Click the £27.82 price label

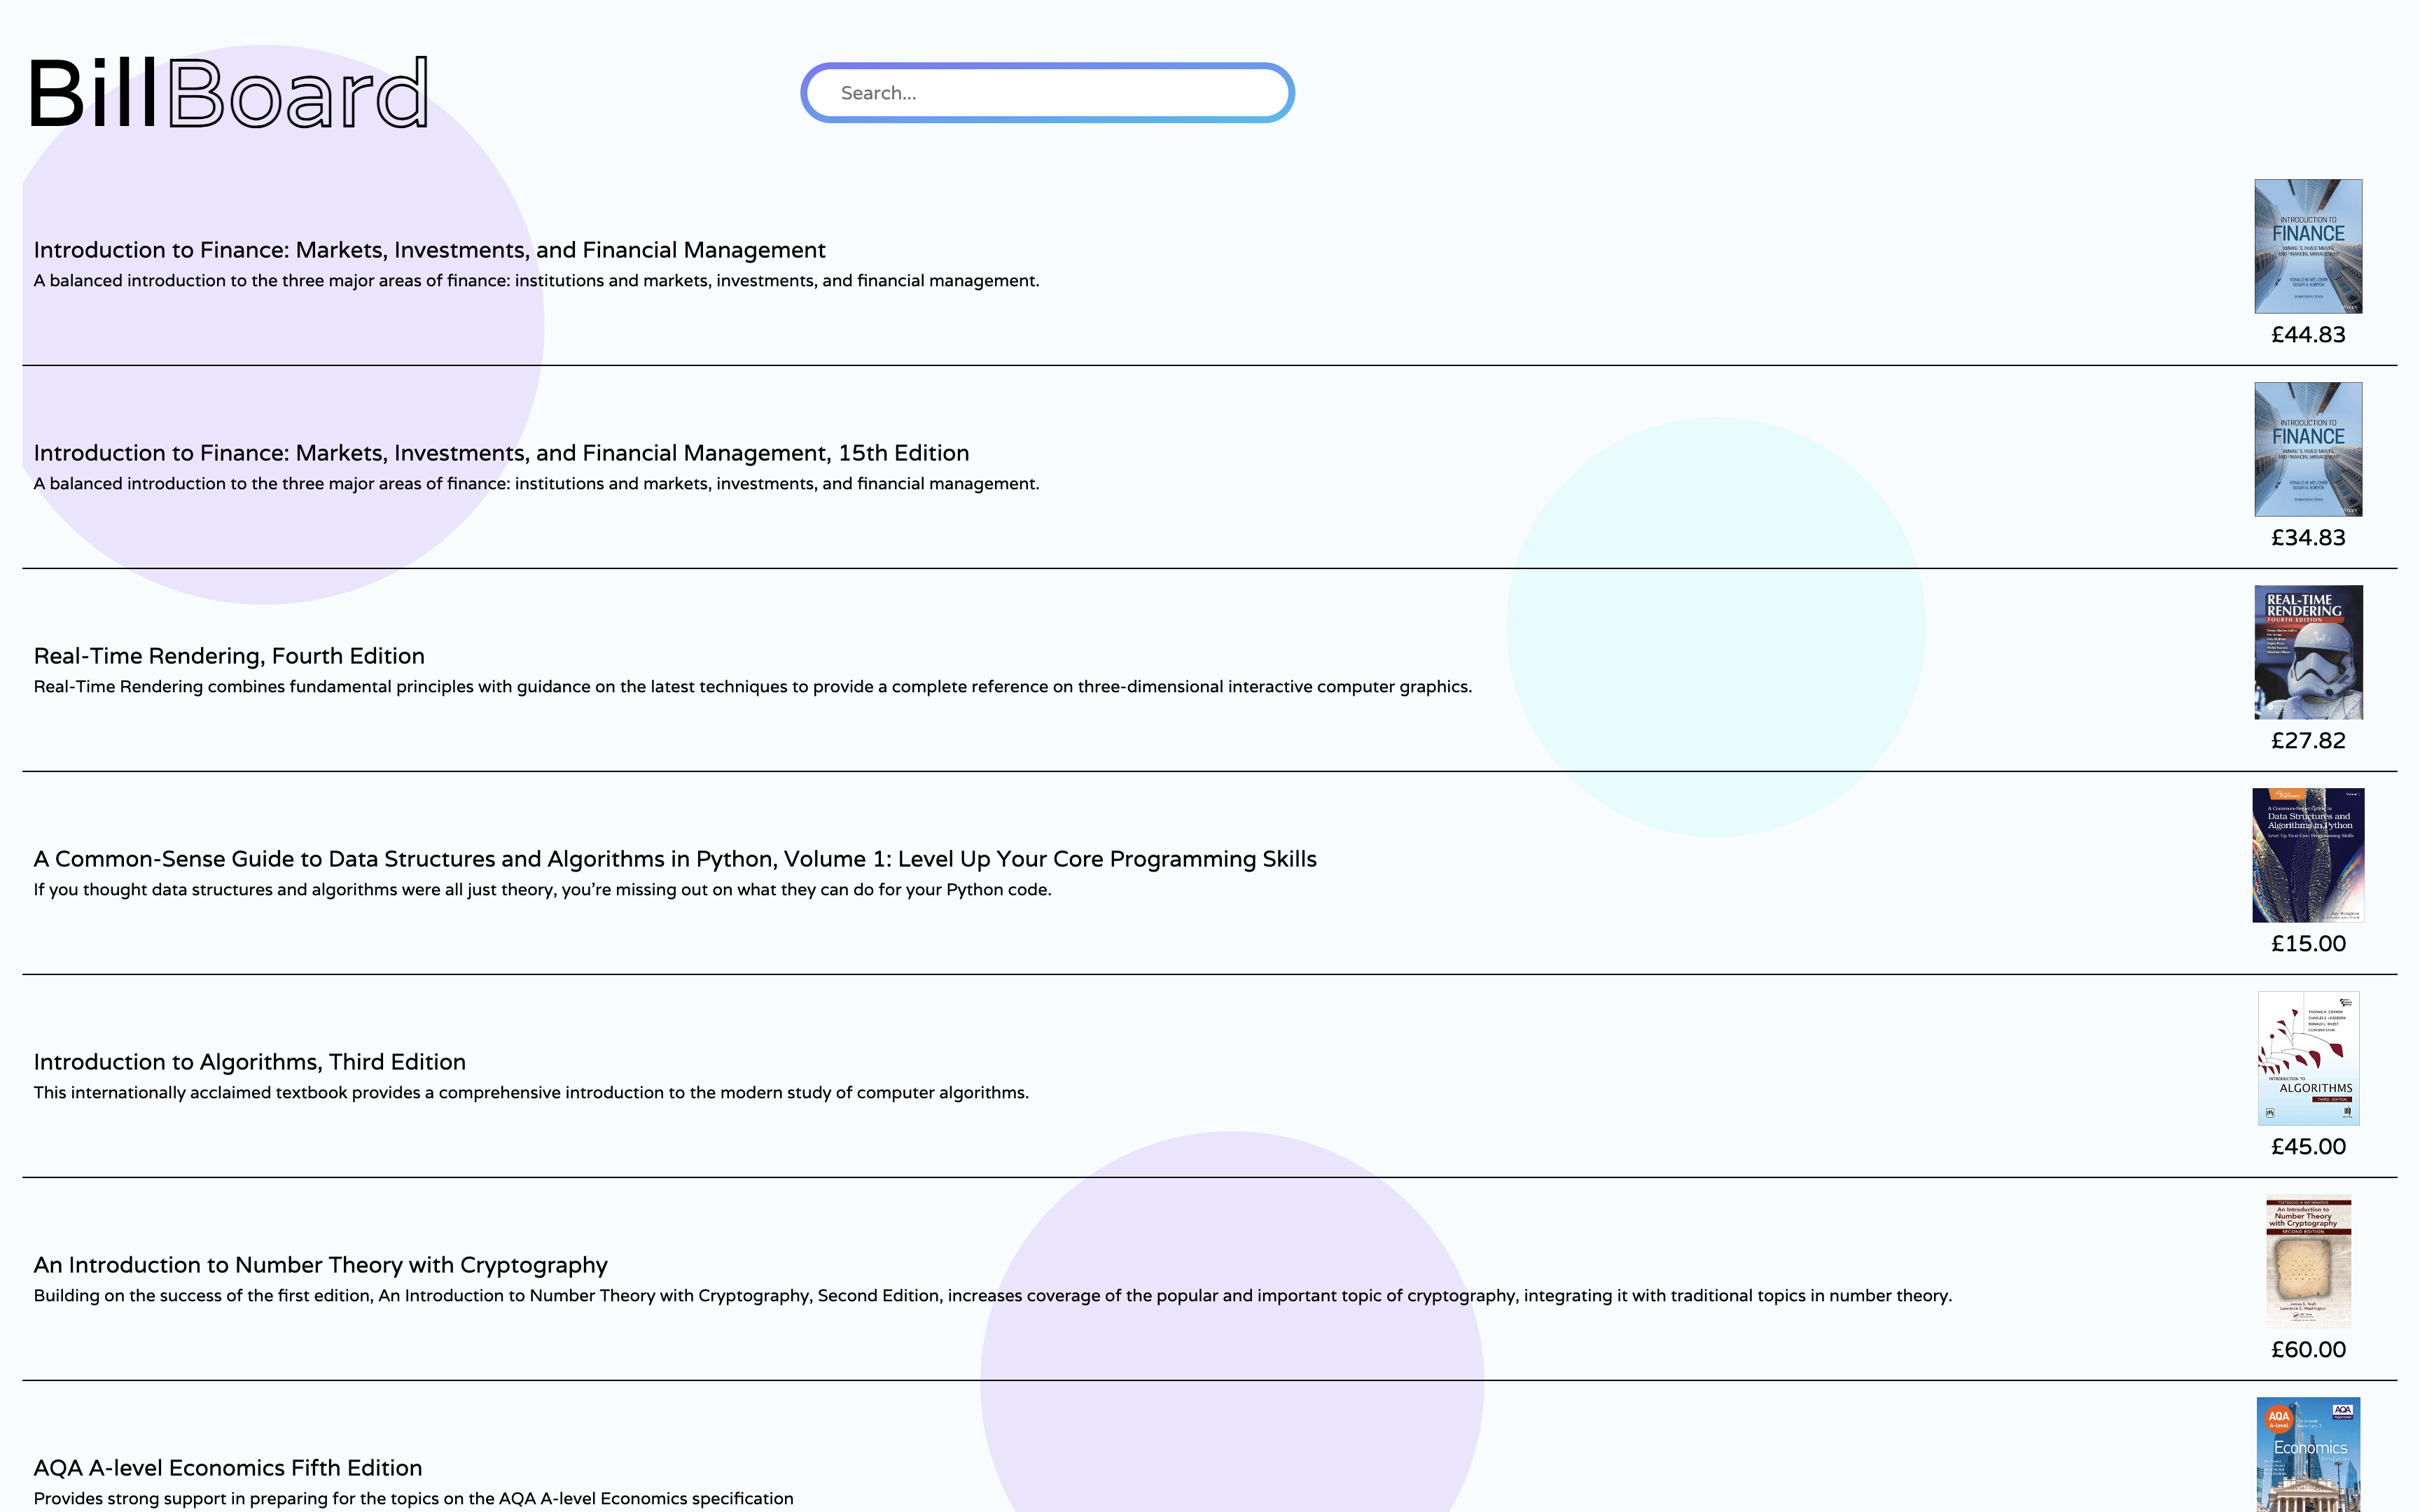tap(2308, 741)
